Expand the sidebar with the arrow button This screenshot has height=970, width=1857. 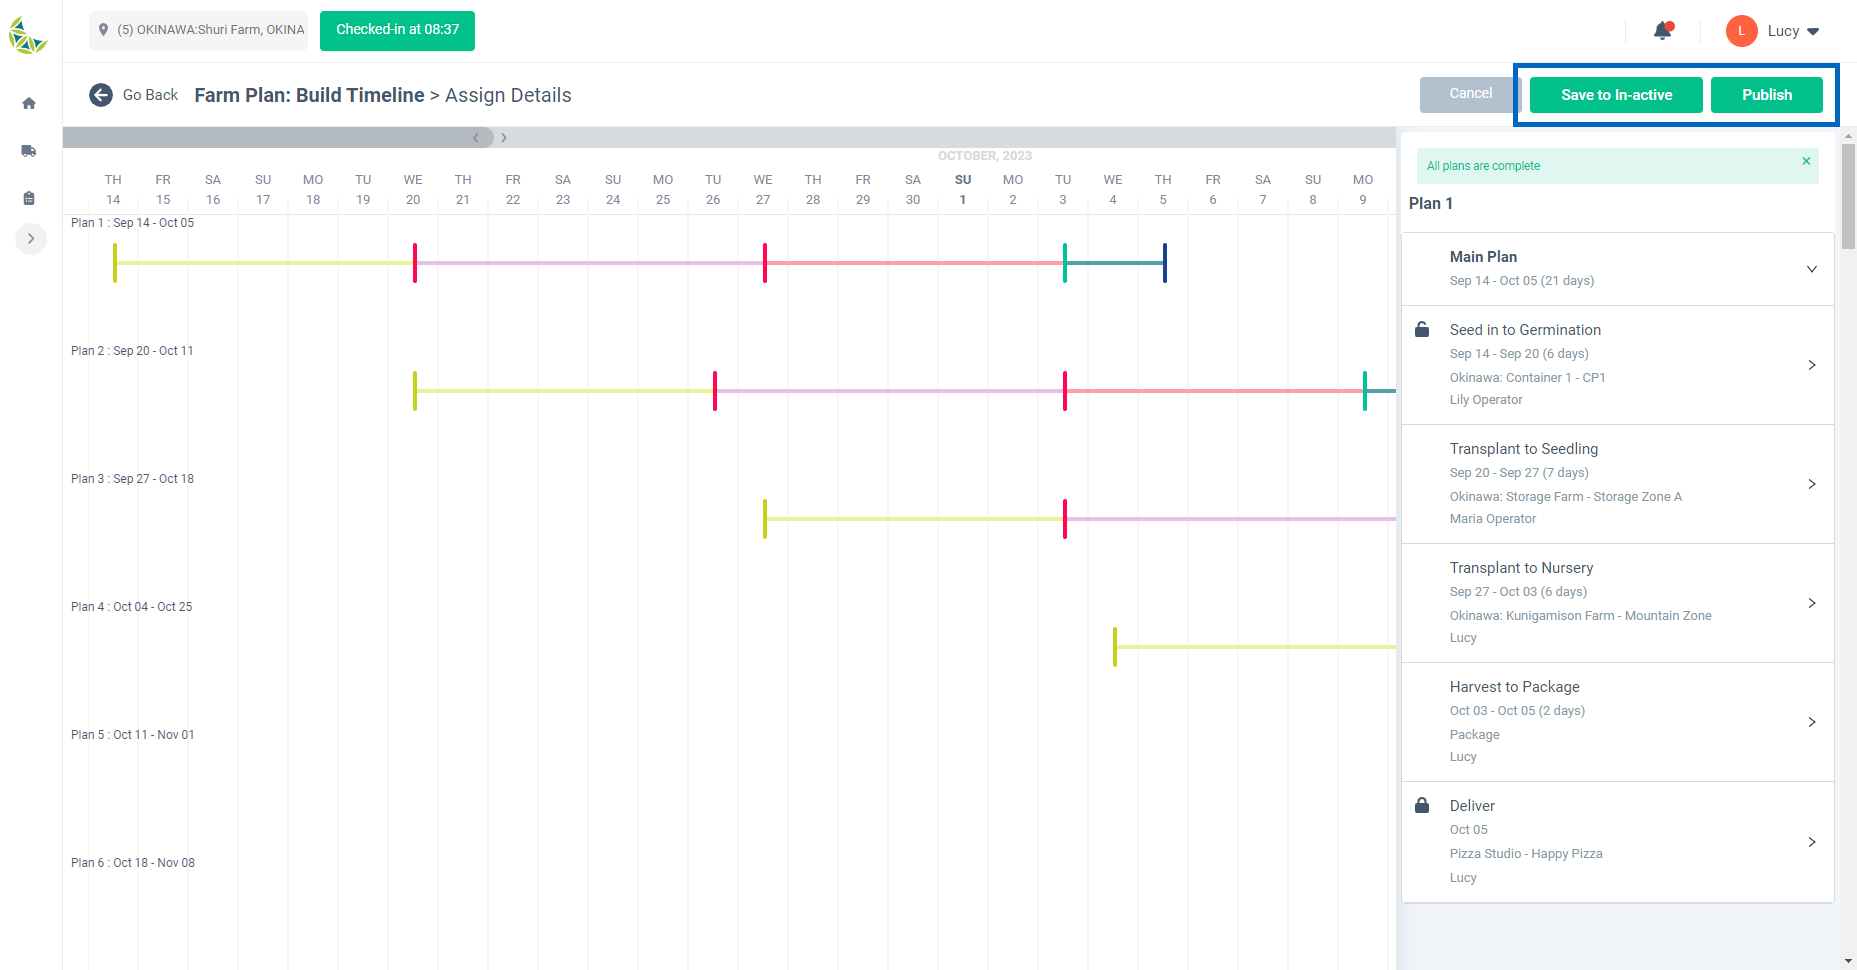[x=31, y=239]
